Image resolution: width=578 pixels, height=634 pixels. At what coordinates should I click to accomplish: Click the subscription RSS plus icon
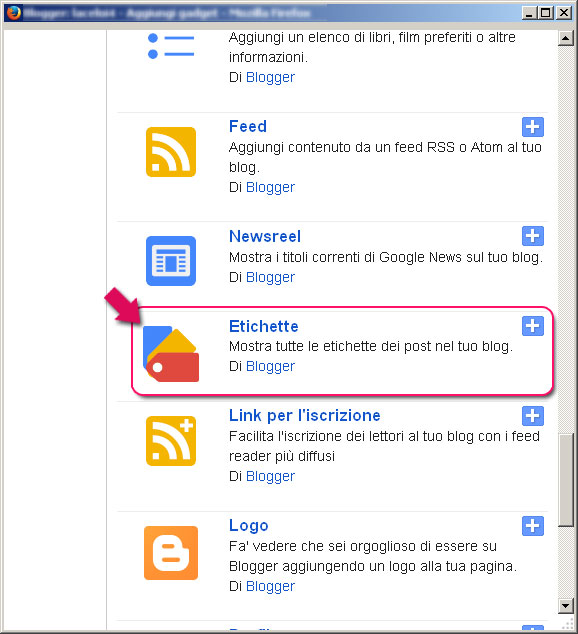point(171,441)
